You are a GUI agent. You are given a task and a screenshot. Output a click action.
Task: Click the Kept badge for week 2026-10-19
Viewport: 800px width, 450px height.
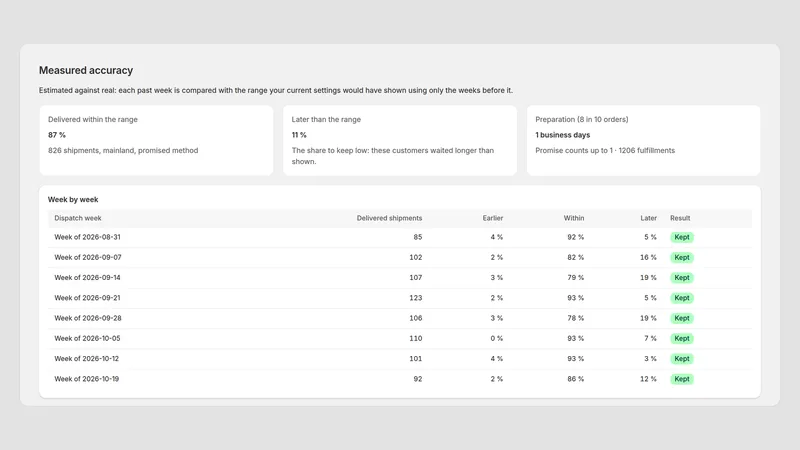point(682,379)
